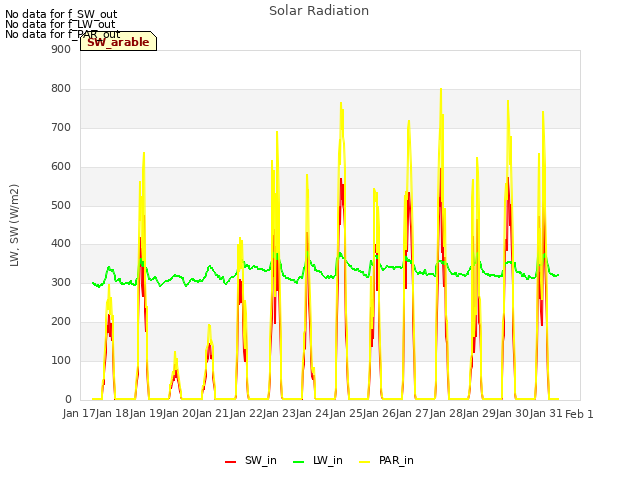Click the 900 y-axis tick label

coord(61,50)
